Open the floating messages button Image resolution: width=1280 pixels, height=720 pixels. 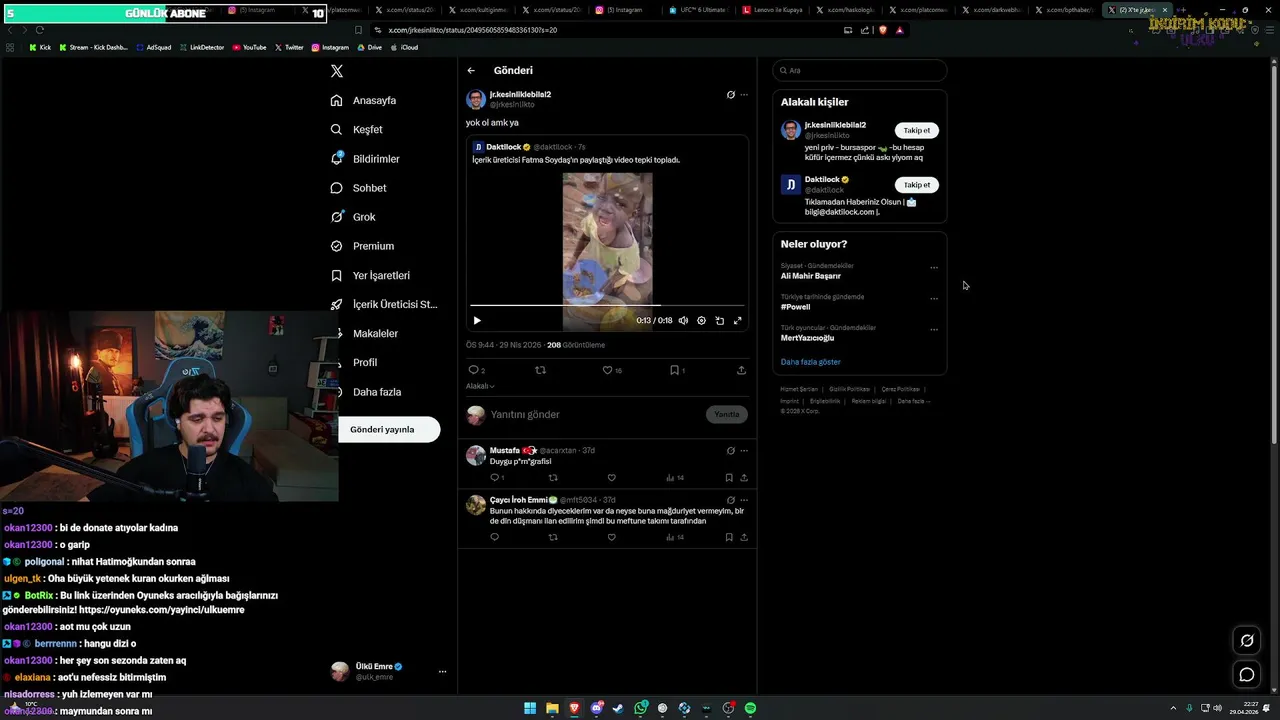1247,675
